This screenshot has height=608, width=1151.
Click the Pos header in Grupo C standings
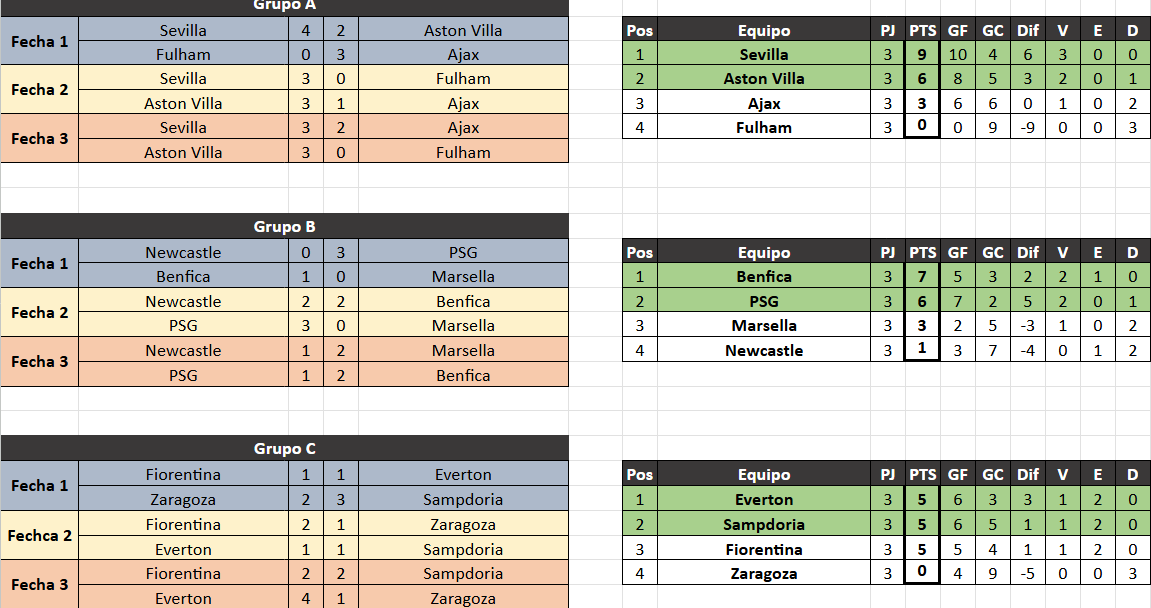point(640,475)
